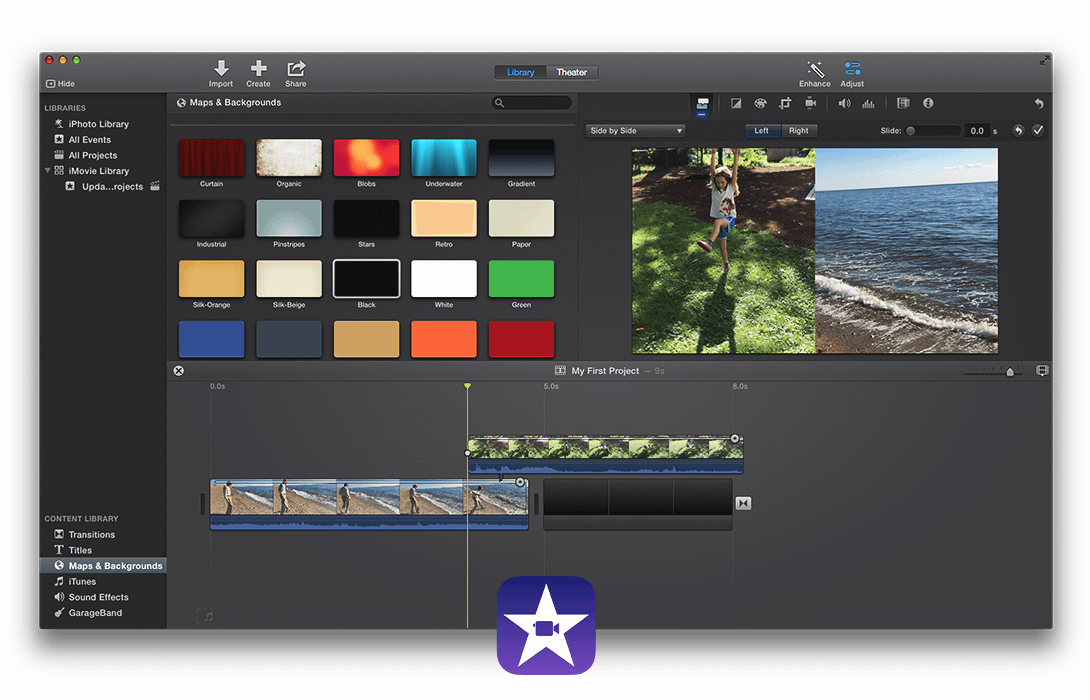Choose the Silk-Orange background swatch

pyautogui.click(x=211, y=279)
